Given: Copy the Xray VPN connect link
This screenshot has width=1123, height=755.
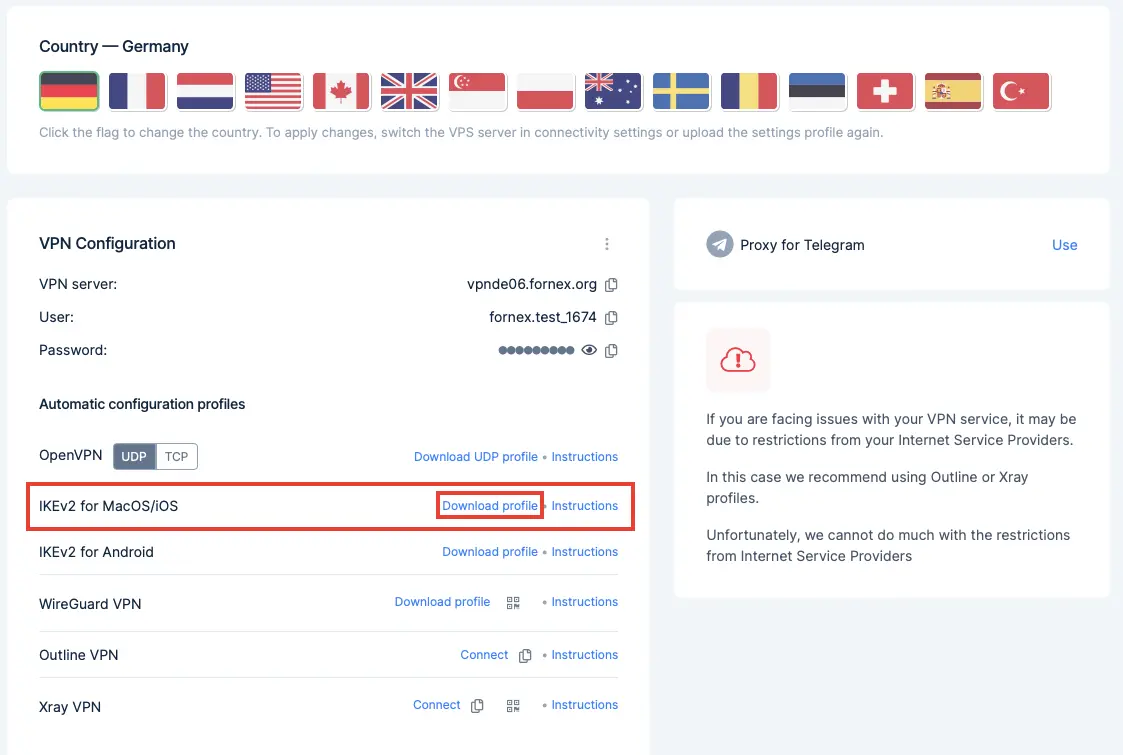Looking at the screenshot, I should 477,706.
